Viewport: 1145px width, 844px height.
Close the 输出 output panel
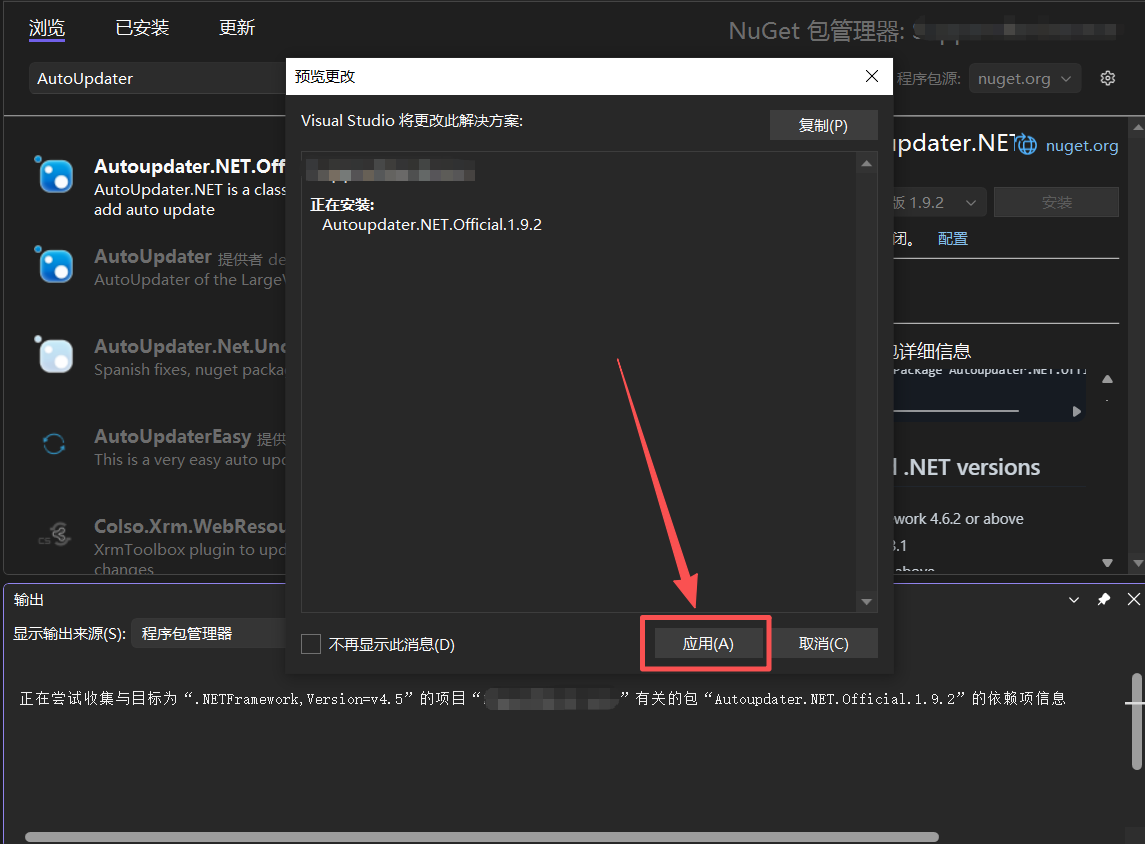tap(1133, 599)
